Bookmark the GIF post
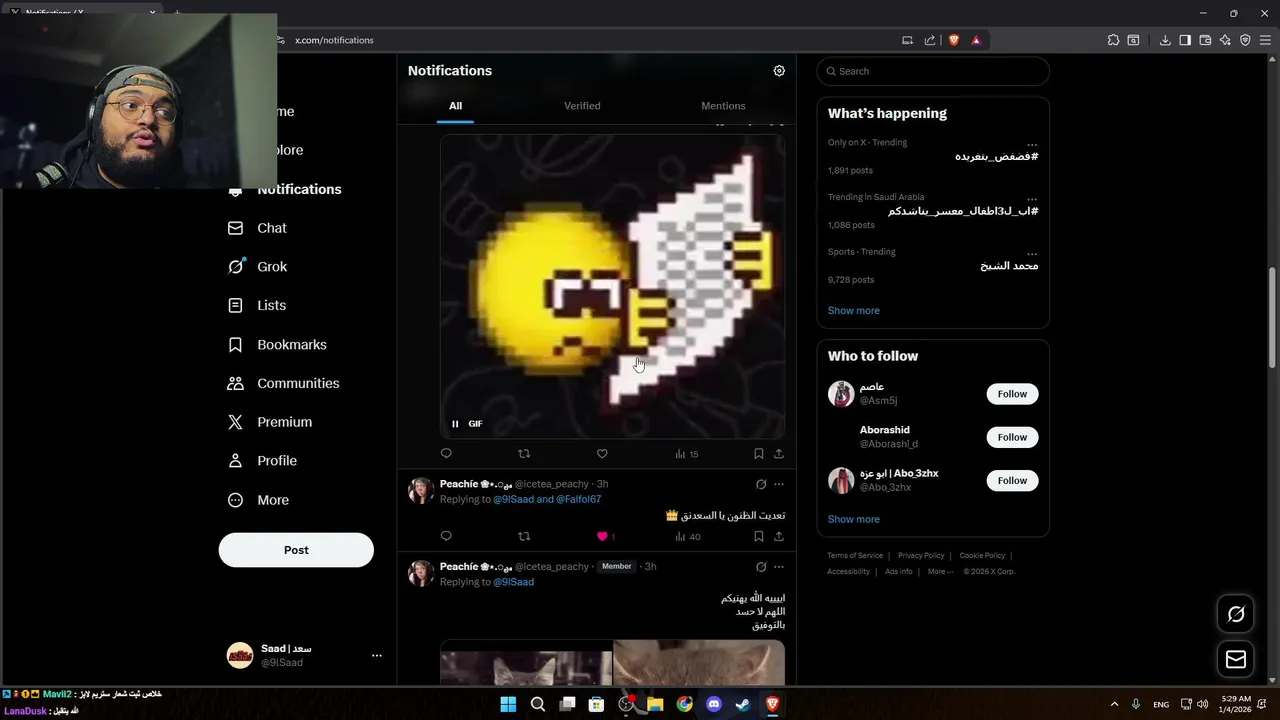The image size is (1280, 720). coord(759,454)
